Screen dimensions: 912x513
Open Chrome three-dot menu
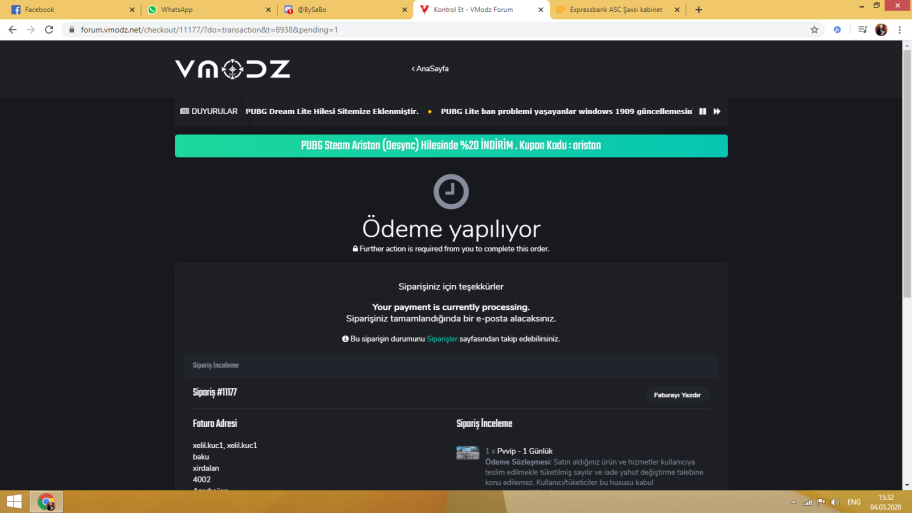click(900, 30)
